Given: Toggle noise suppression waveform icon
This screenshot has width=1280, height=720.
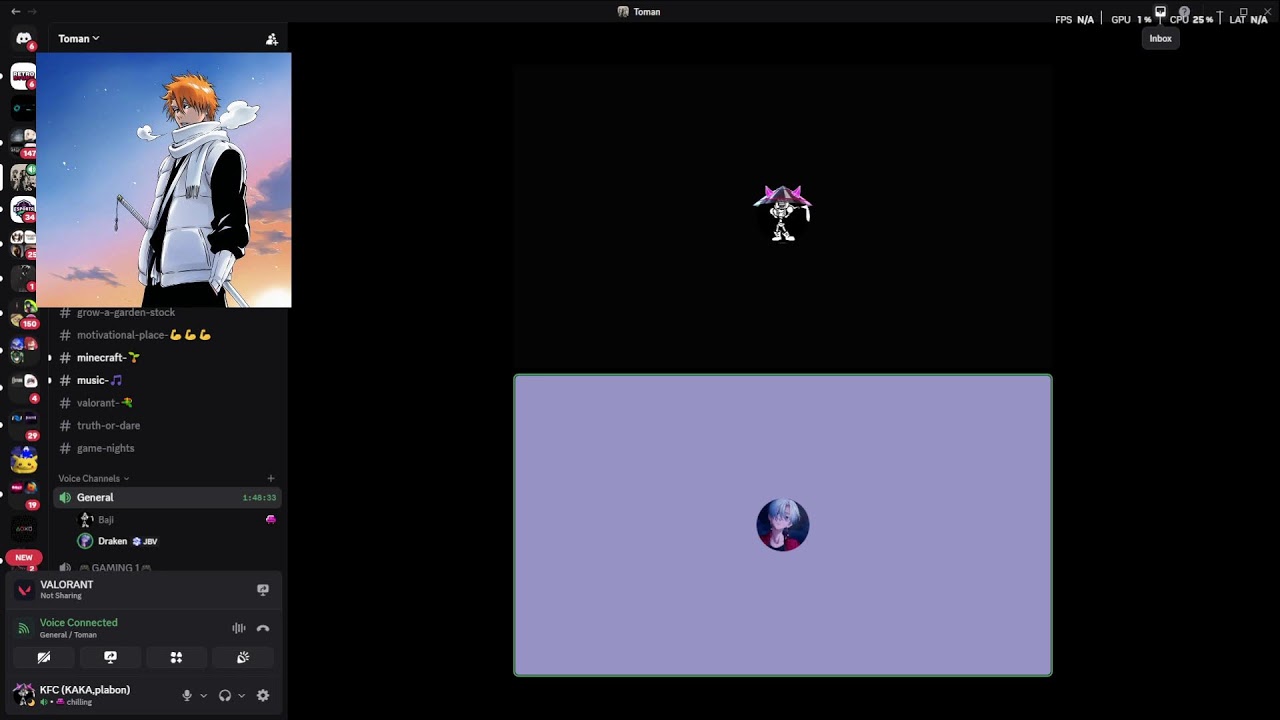Looking at the screenshot, I should coord(239,628).
